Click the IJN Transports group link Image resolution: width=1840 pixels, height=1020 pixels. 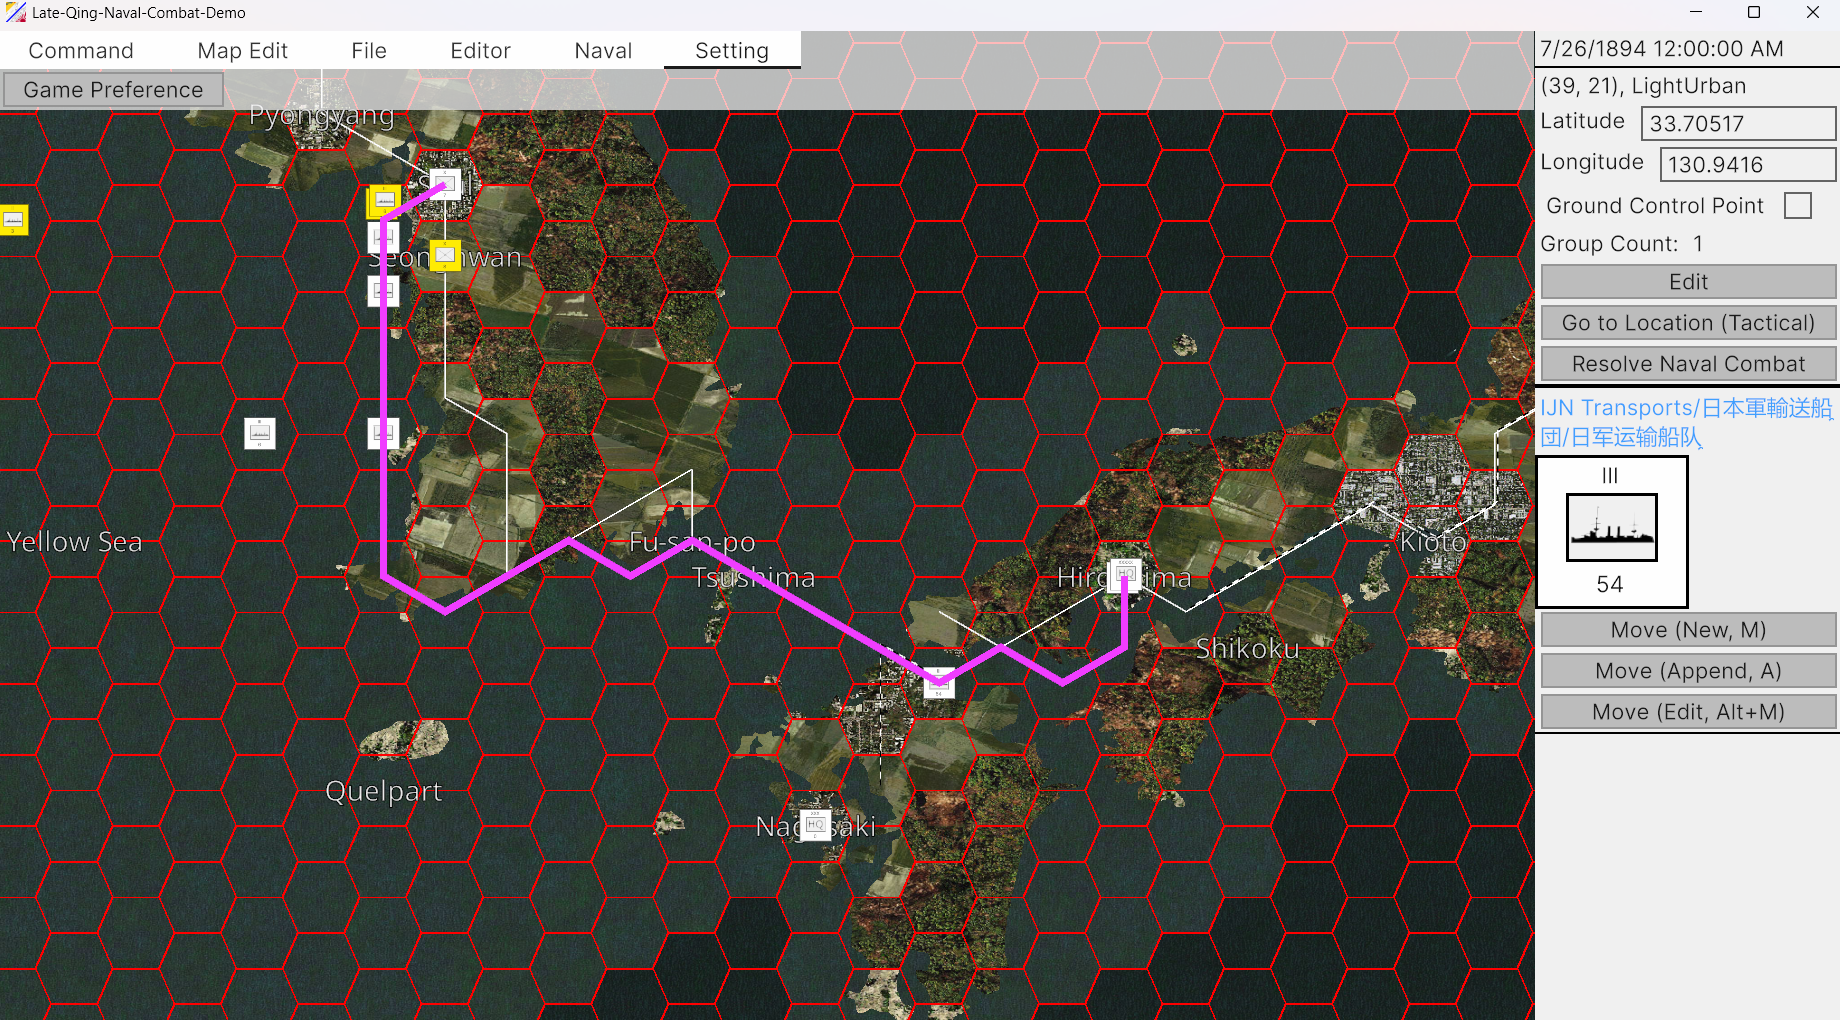click(x=1686, y=422)
